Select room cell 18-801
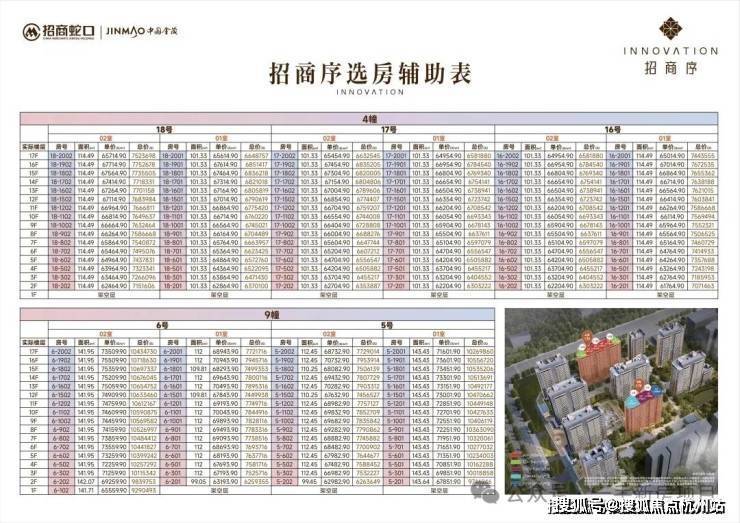The height and width of the screenshot is (523, 740). click(173, 243)
